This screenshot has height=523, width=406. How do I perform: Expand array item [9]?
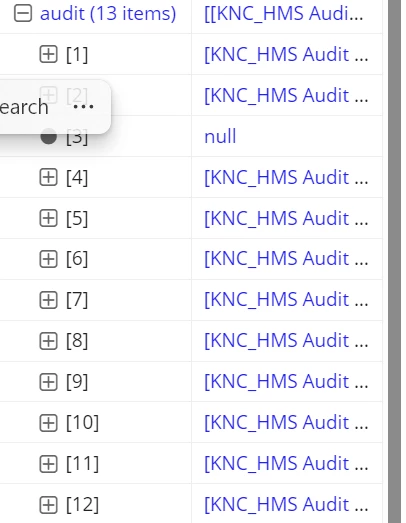click(48, 382)
